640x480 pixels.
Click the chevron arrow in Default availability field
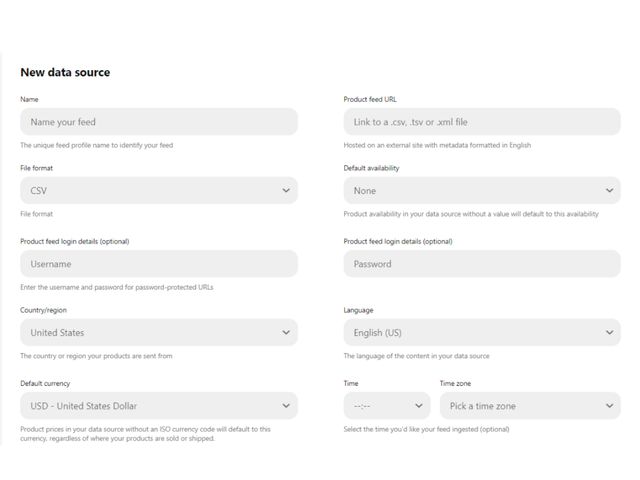(610, 190)
